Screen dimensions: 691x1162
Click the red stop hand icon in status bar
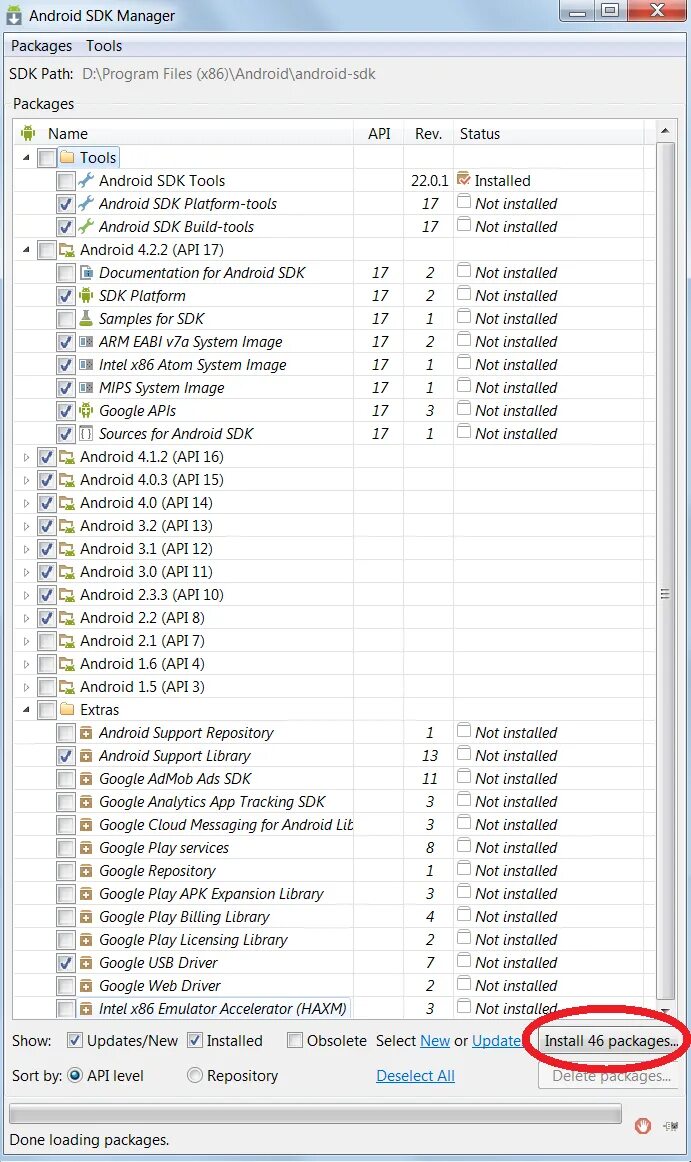tap(643, 1126)
